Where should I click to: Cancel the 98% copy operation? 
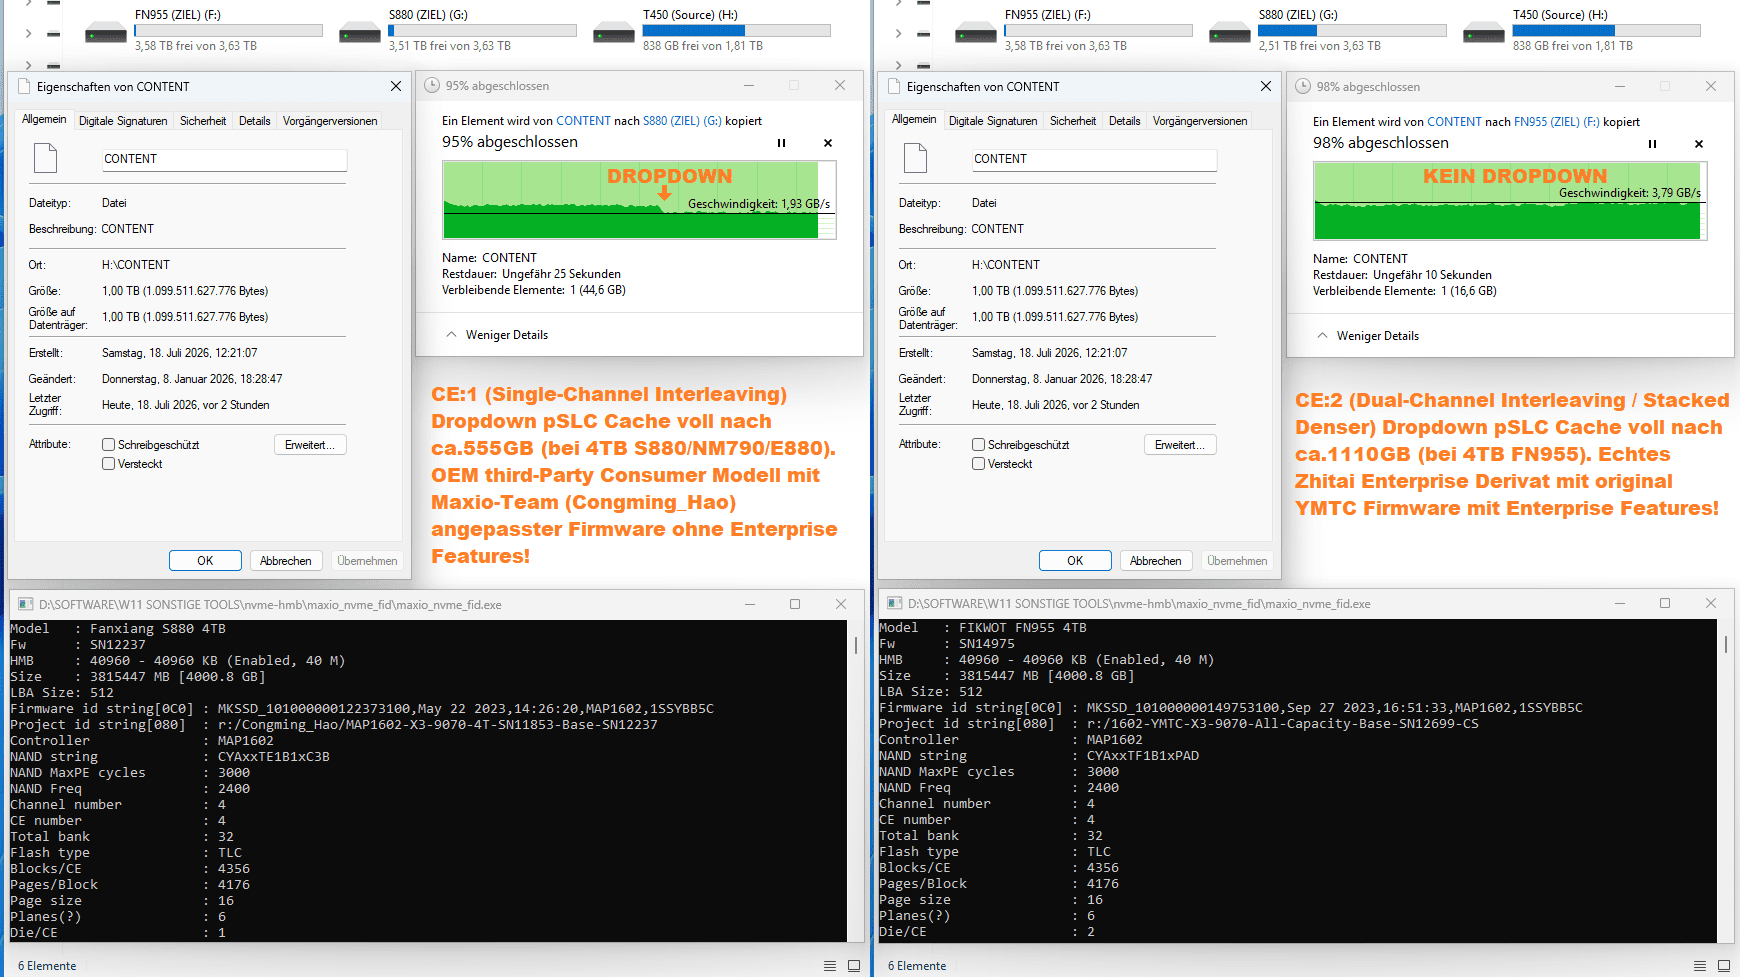tap(1699, 144)
